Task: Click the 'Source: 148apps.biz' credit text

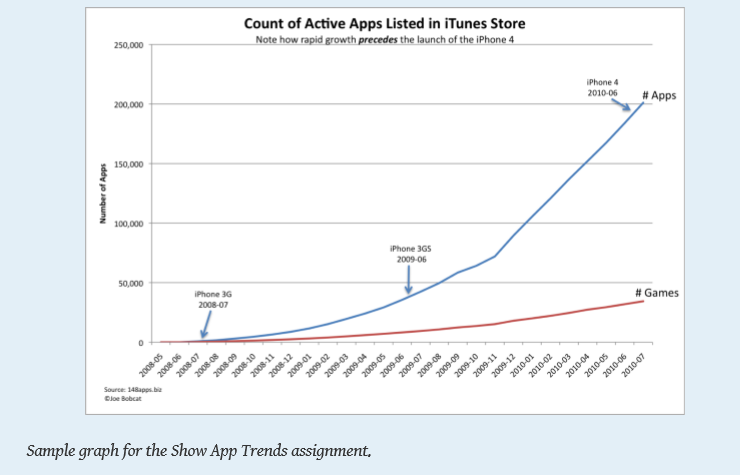Action: 133,390
